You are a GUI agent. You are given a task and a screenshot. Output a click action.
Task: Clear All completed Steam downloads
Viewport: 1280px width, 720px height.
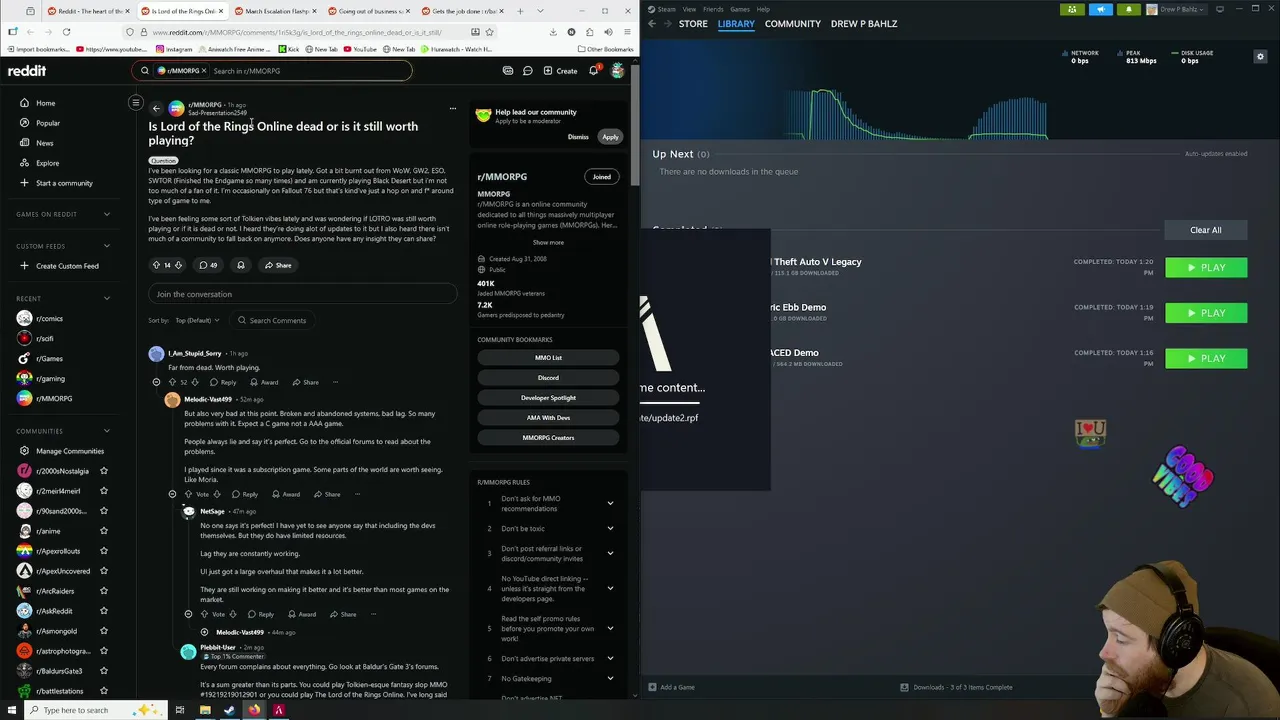[x=1205, y=230]
